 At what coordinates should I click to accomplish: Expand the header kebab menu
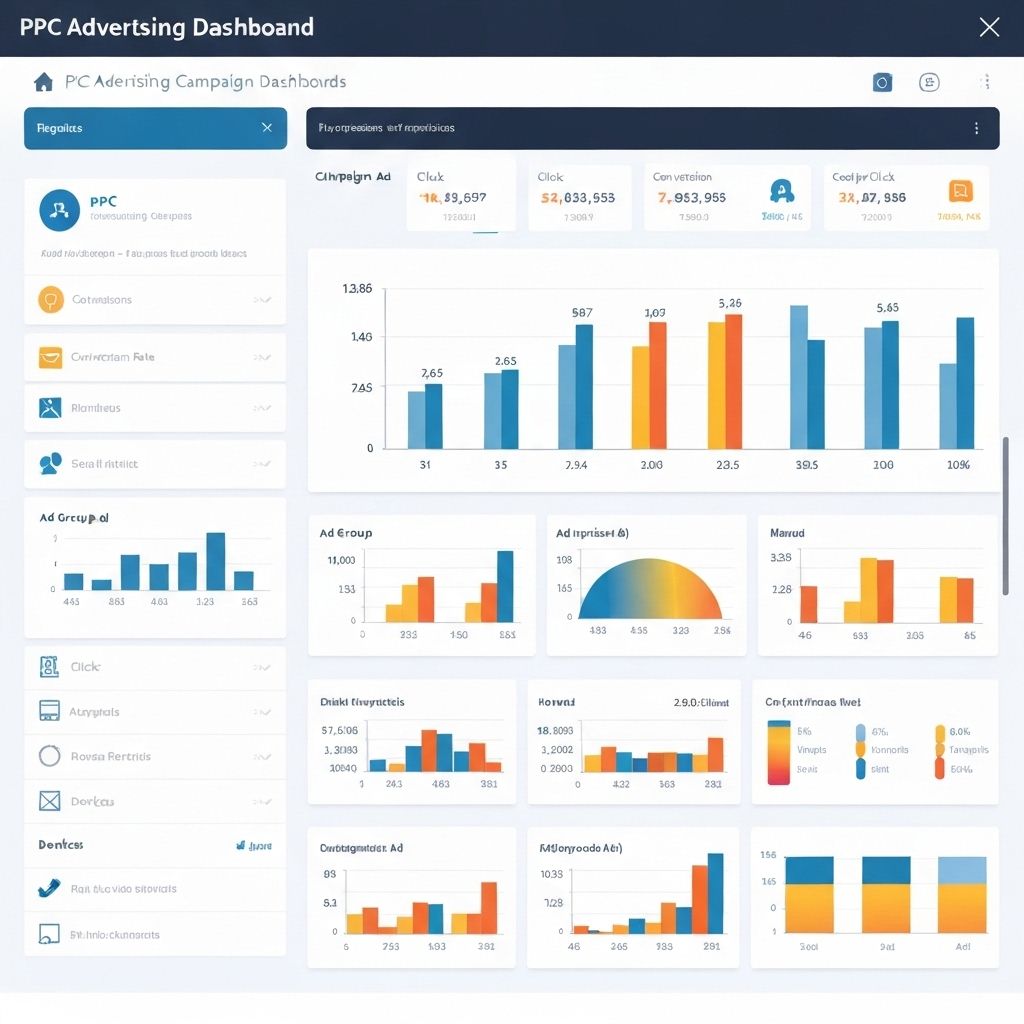(x=987, y=82)
